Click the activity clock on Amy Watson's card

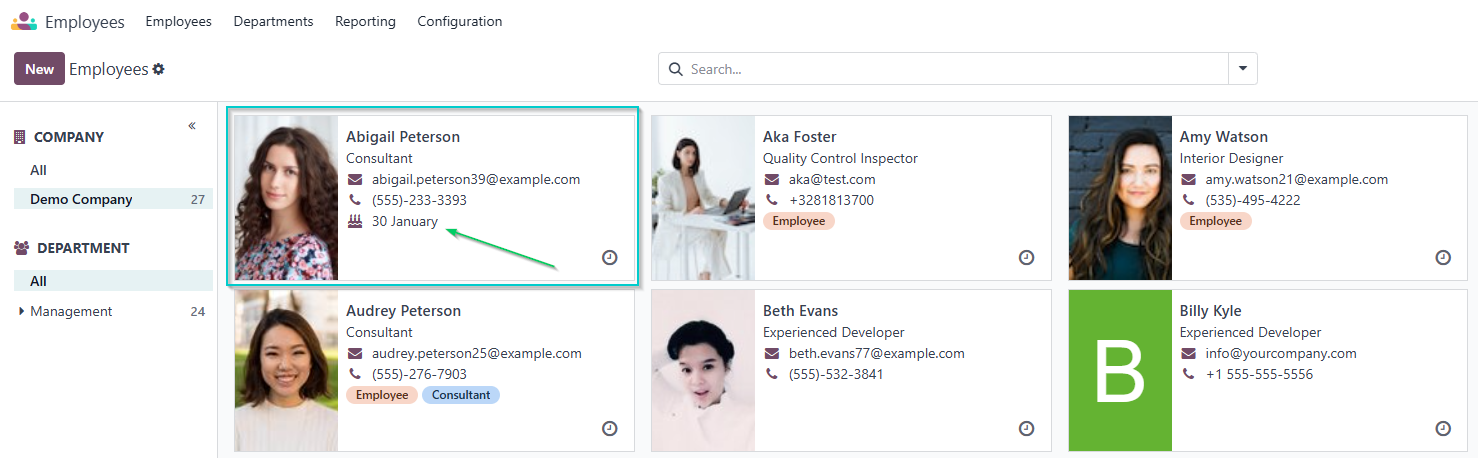1443,258
